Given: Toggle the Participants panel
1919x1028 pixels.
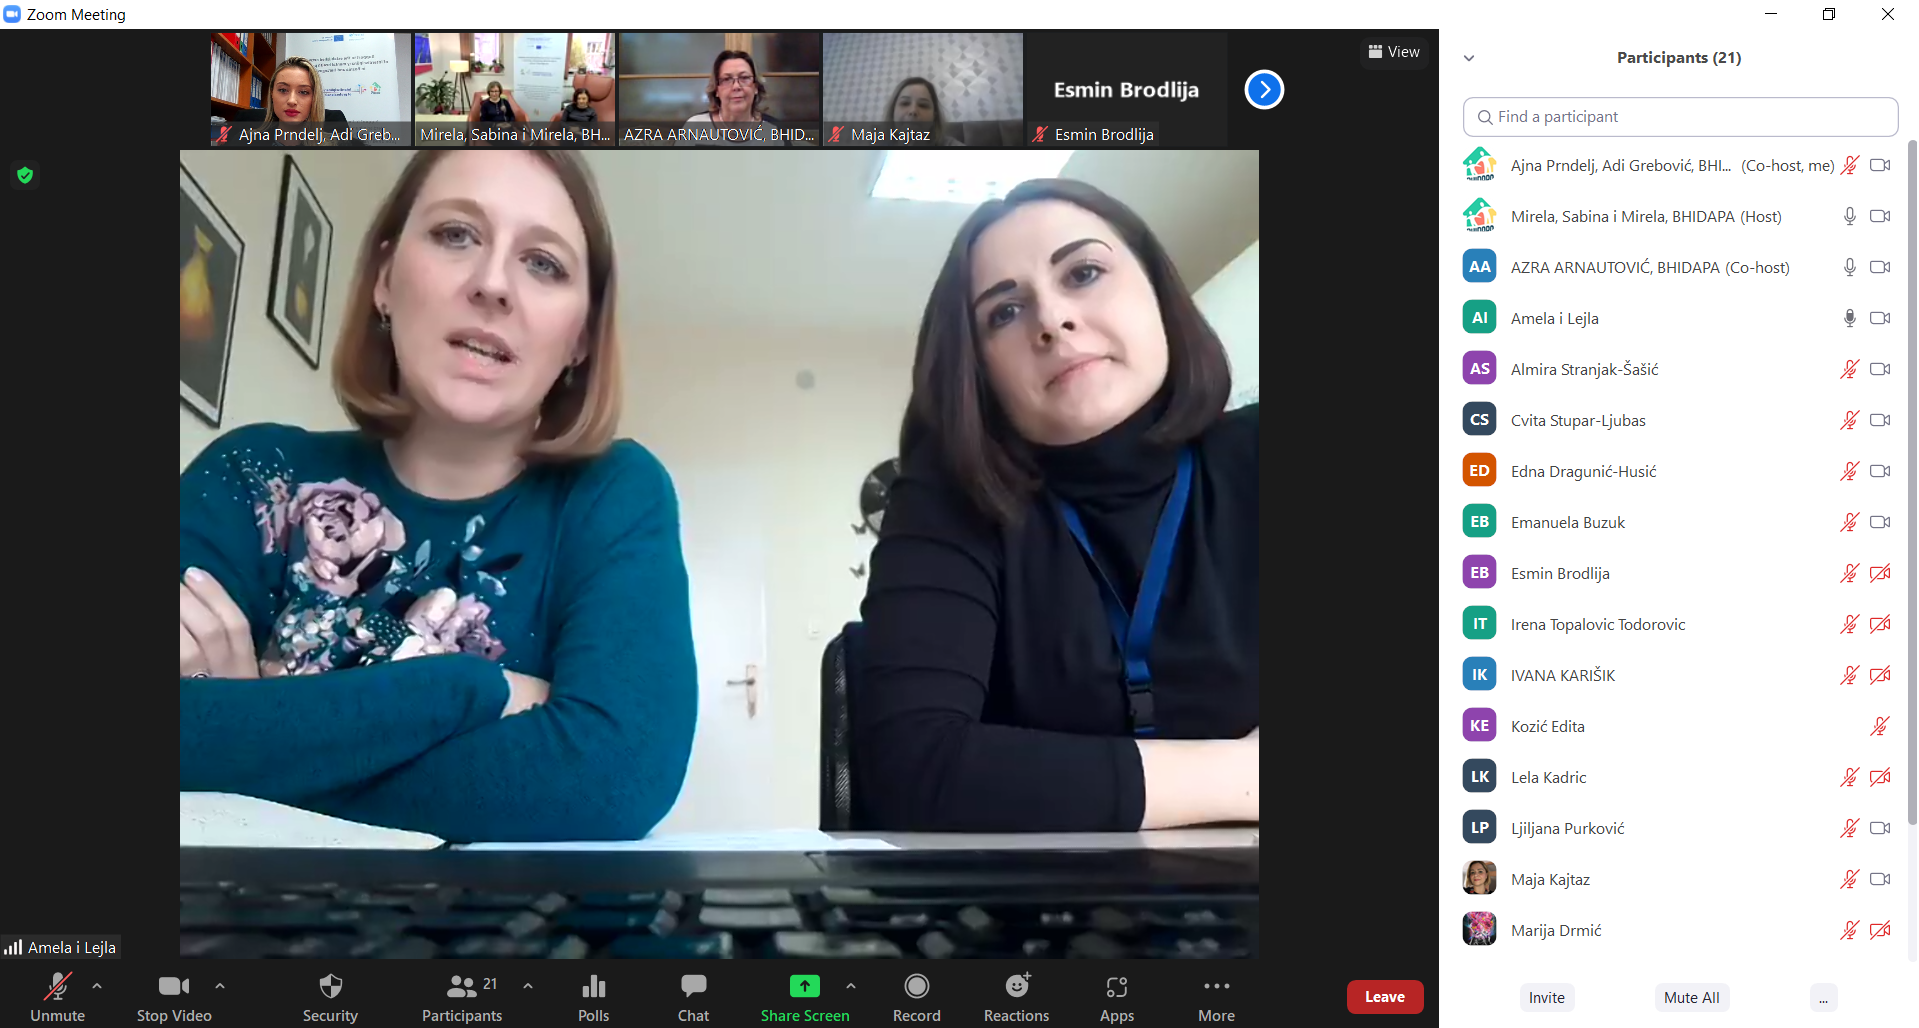Looking at the screenshot, I should (x=461, y=997).
